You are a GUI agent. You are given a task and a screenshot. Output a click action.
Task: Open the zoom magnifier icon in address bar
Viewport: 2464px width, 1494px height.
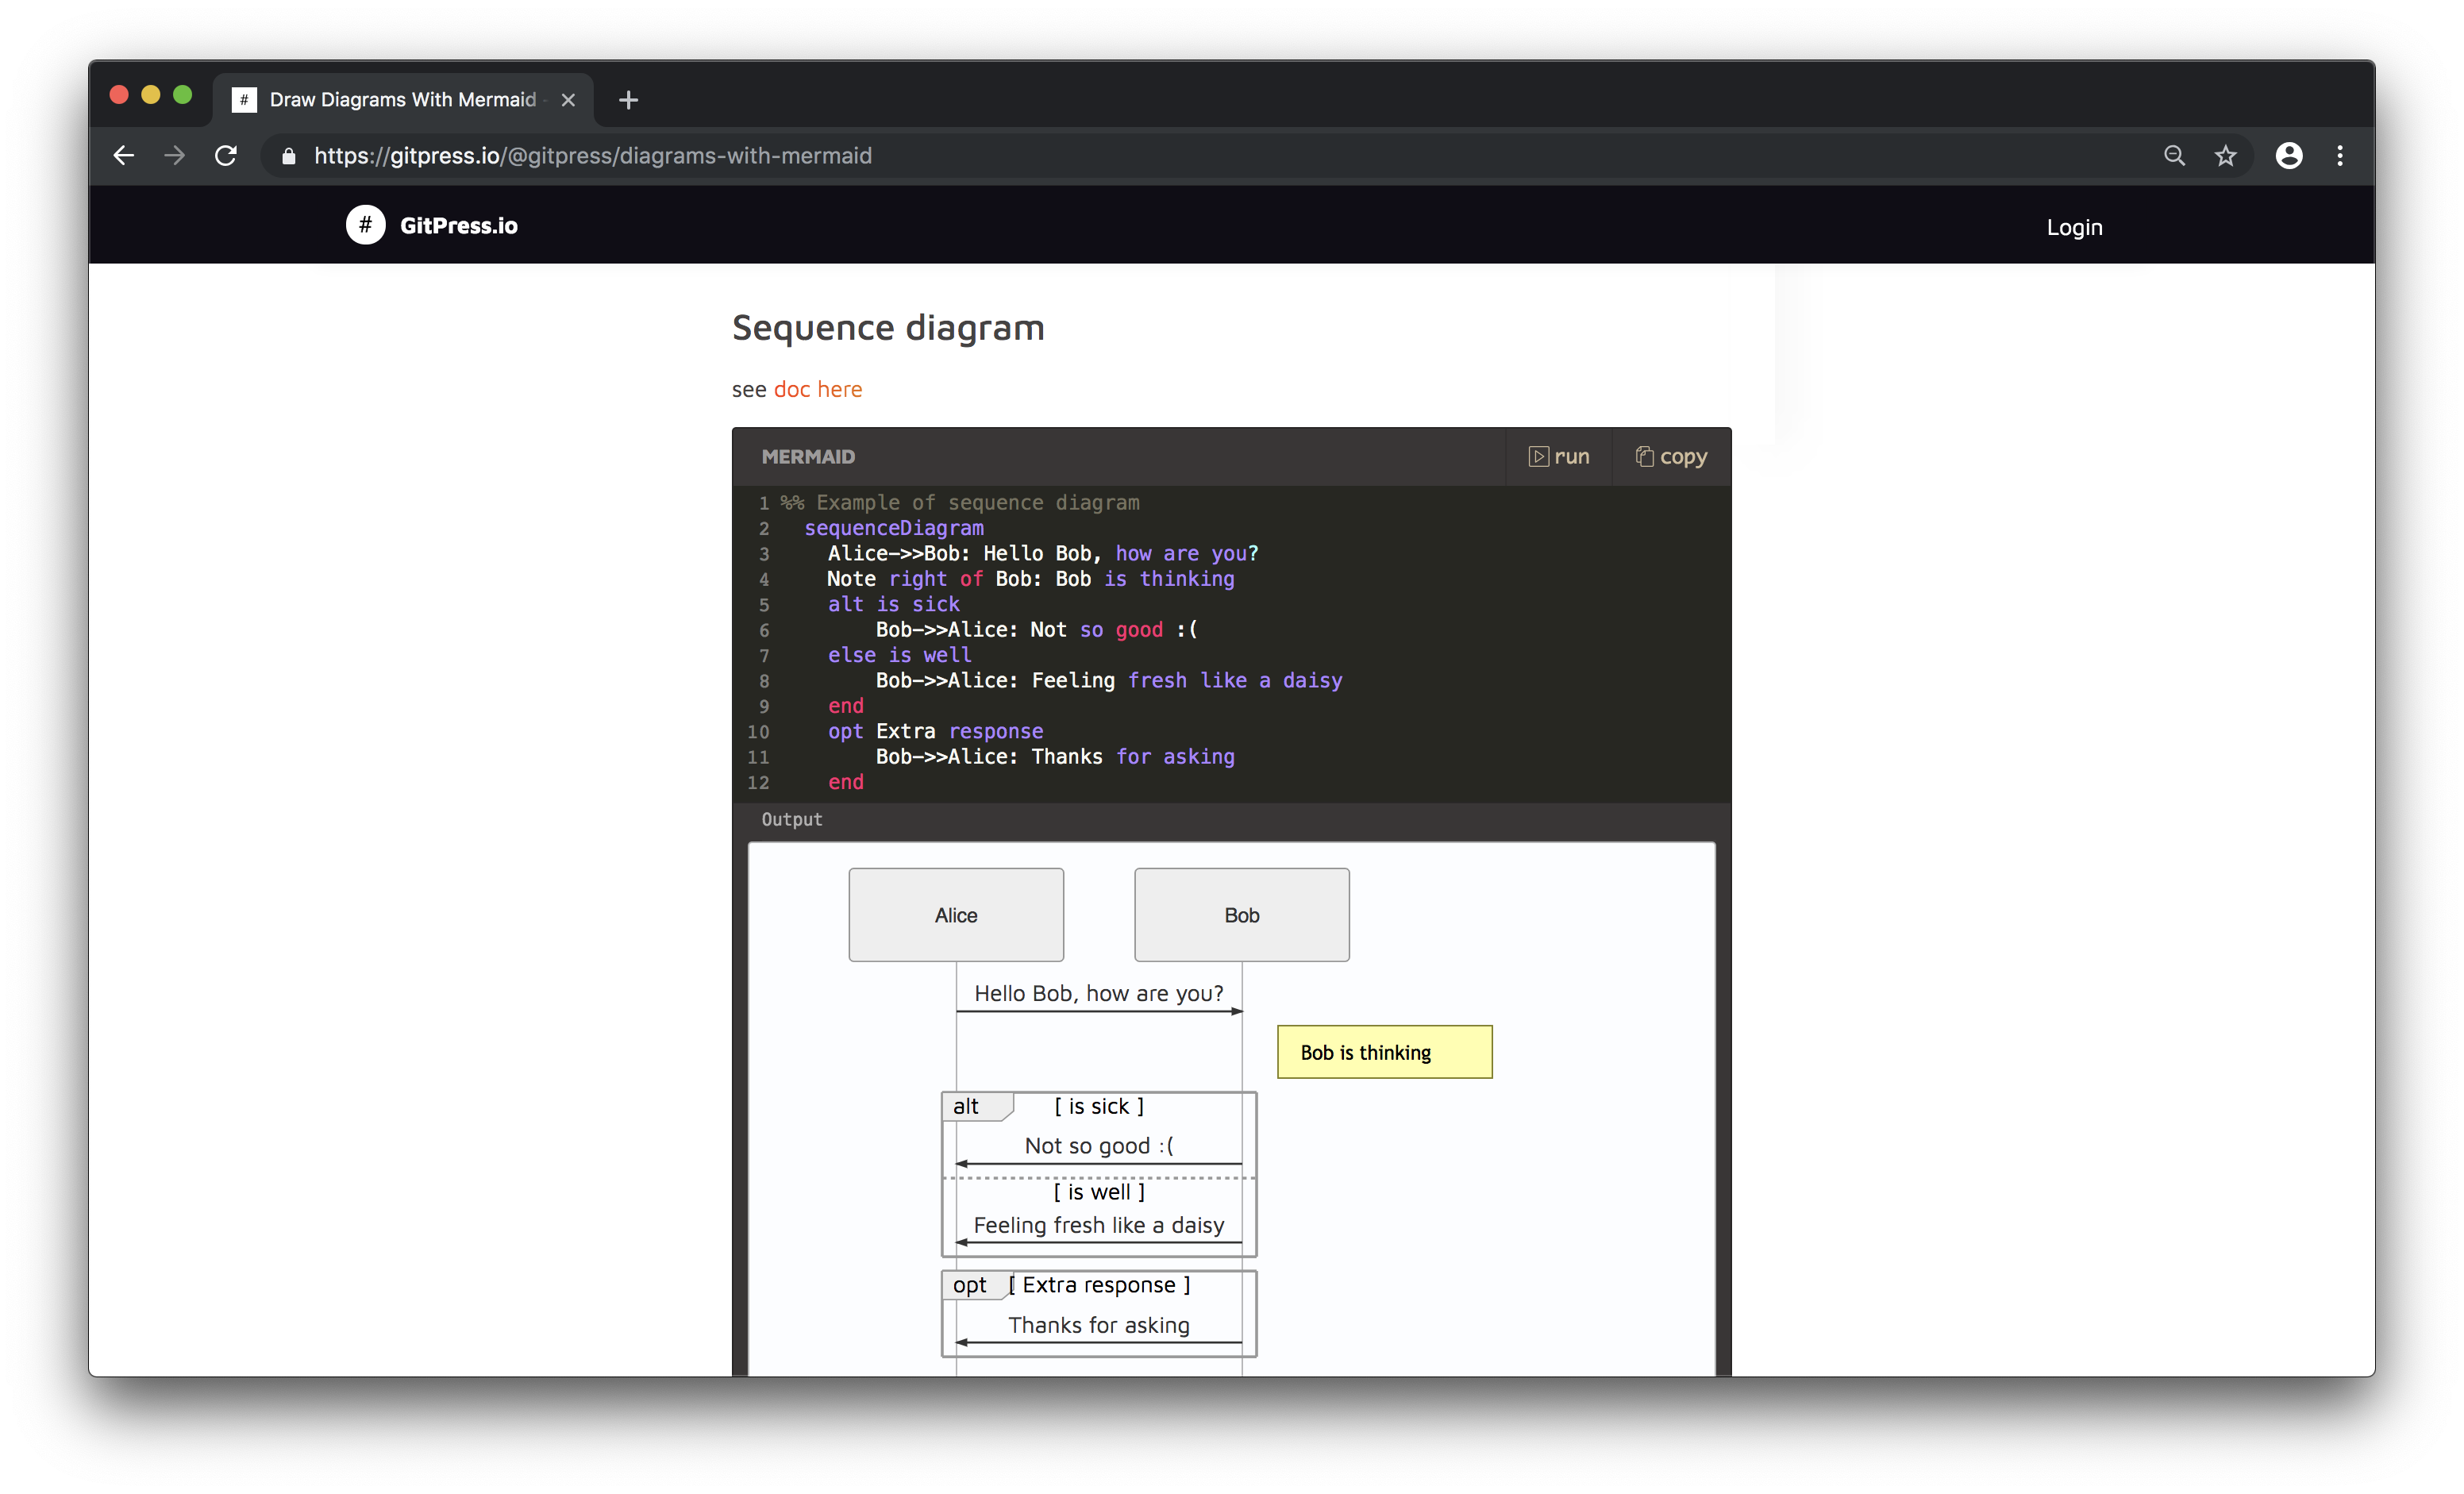pos(2174,156)
